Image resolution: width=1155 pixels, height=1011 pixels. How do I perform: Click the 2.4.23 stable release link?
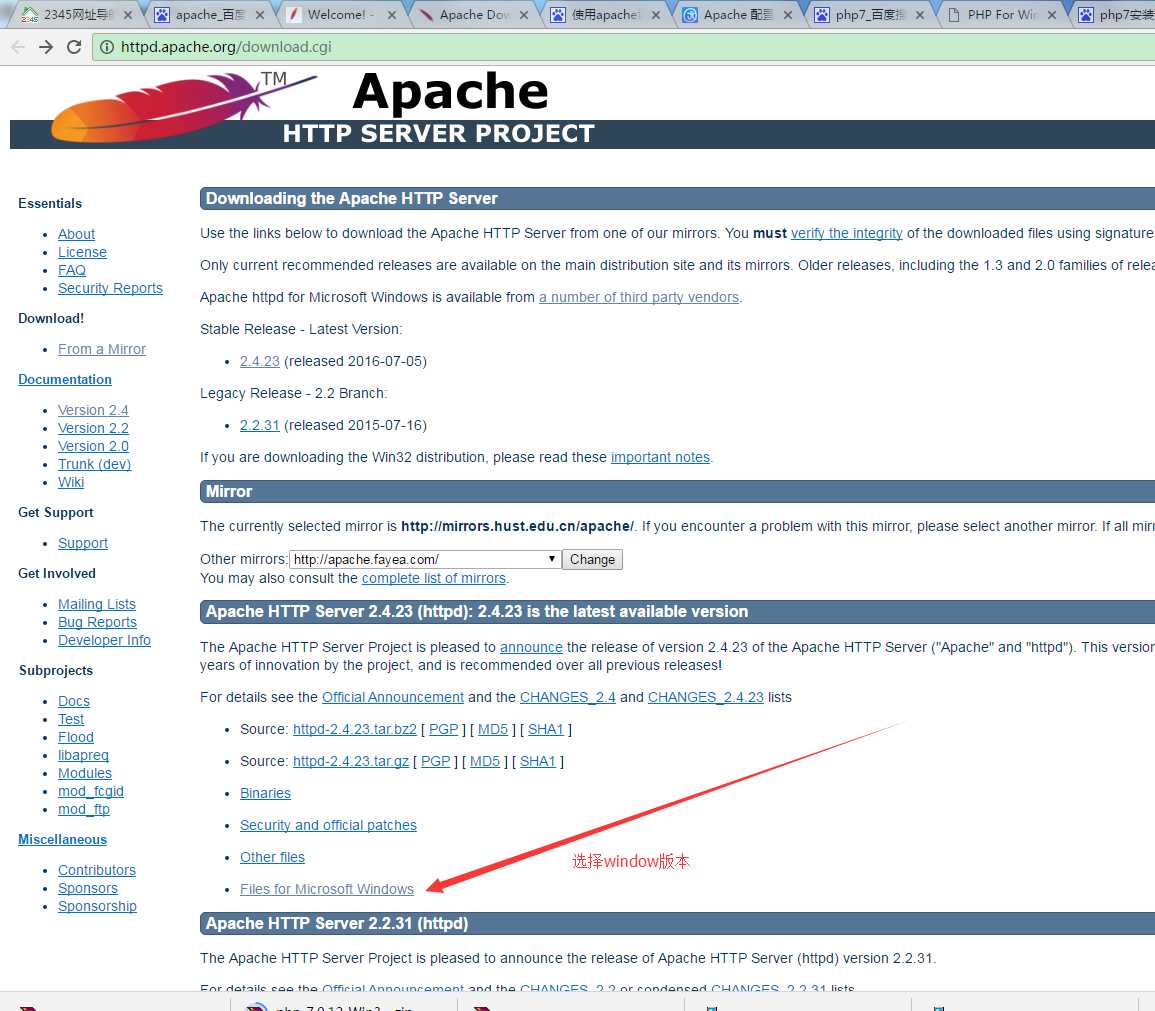click(x=259, y=362)
